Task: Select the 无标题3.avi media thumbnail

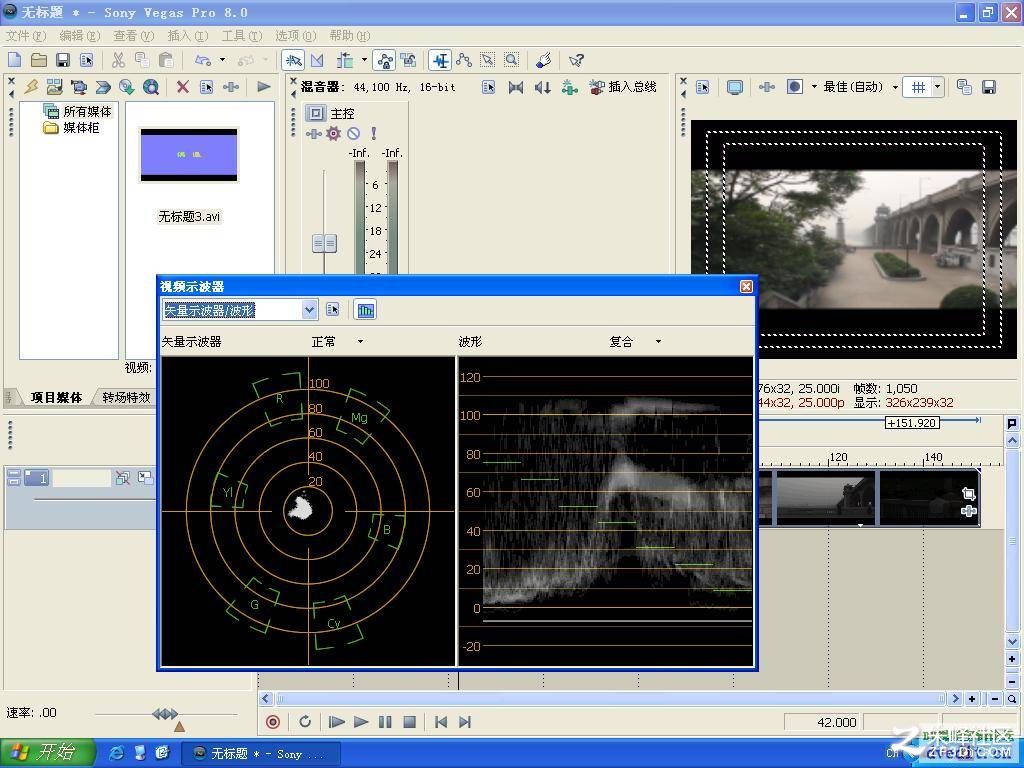Action: click(x=189, y=155)
